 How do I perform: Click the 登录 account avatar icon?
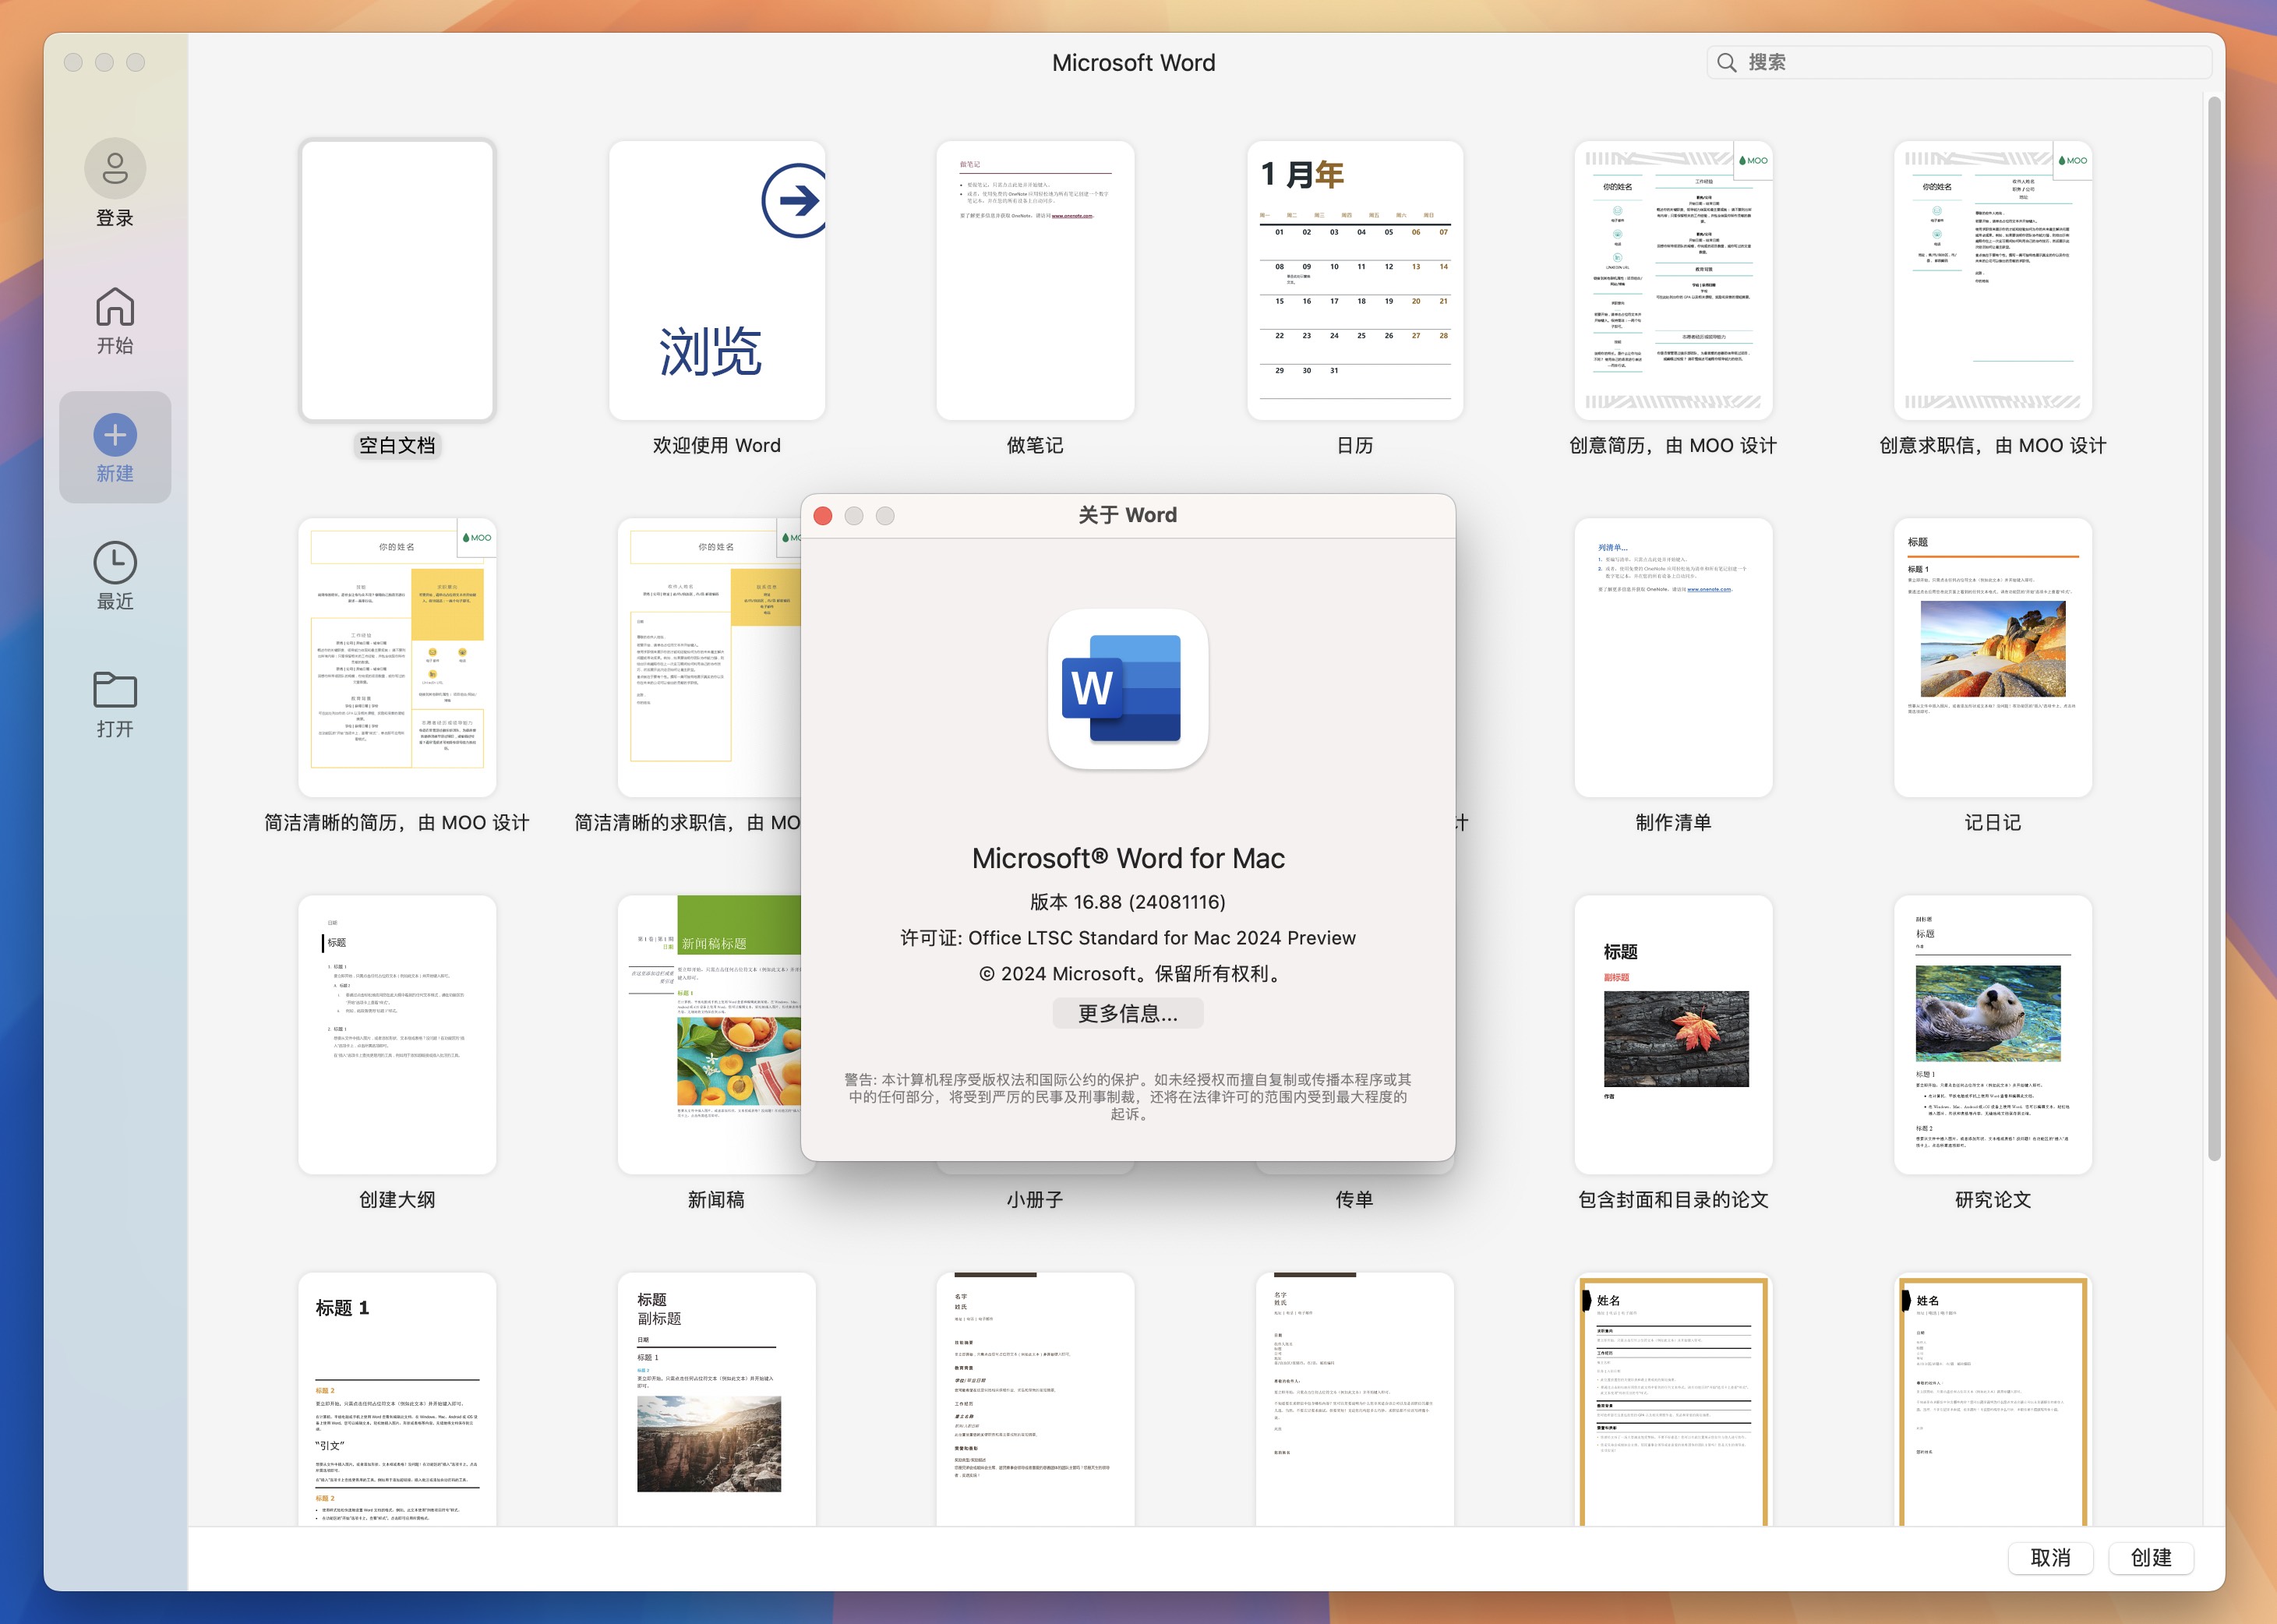pyautogui.click(x=115, y=168)
